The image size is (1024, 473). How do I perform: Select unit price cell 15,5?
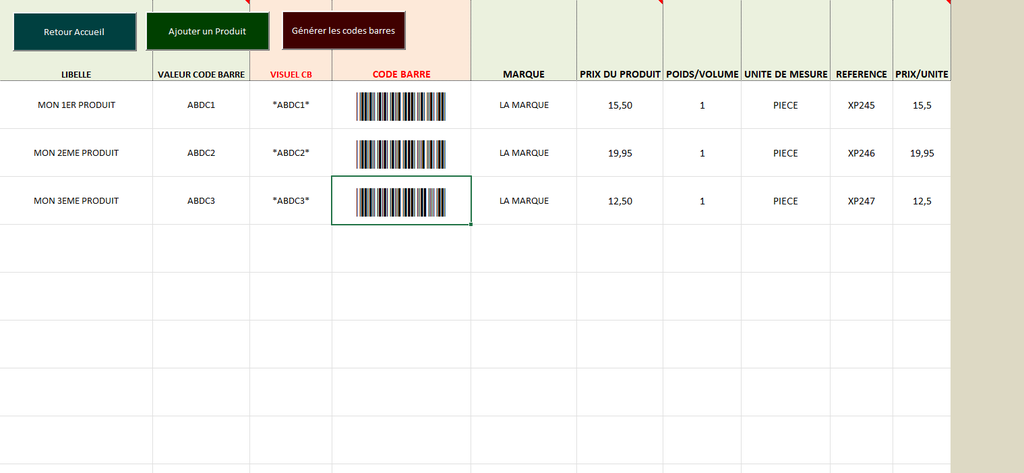point(921,105)
